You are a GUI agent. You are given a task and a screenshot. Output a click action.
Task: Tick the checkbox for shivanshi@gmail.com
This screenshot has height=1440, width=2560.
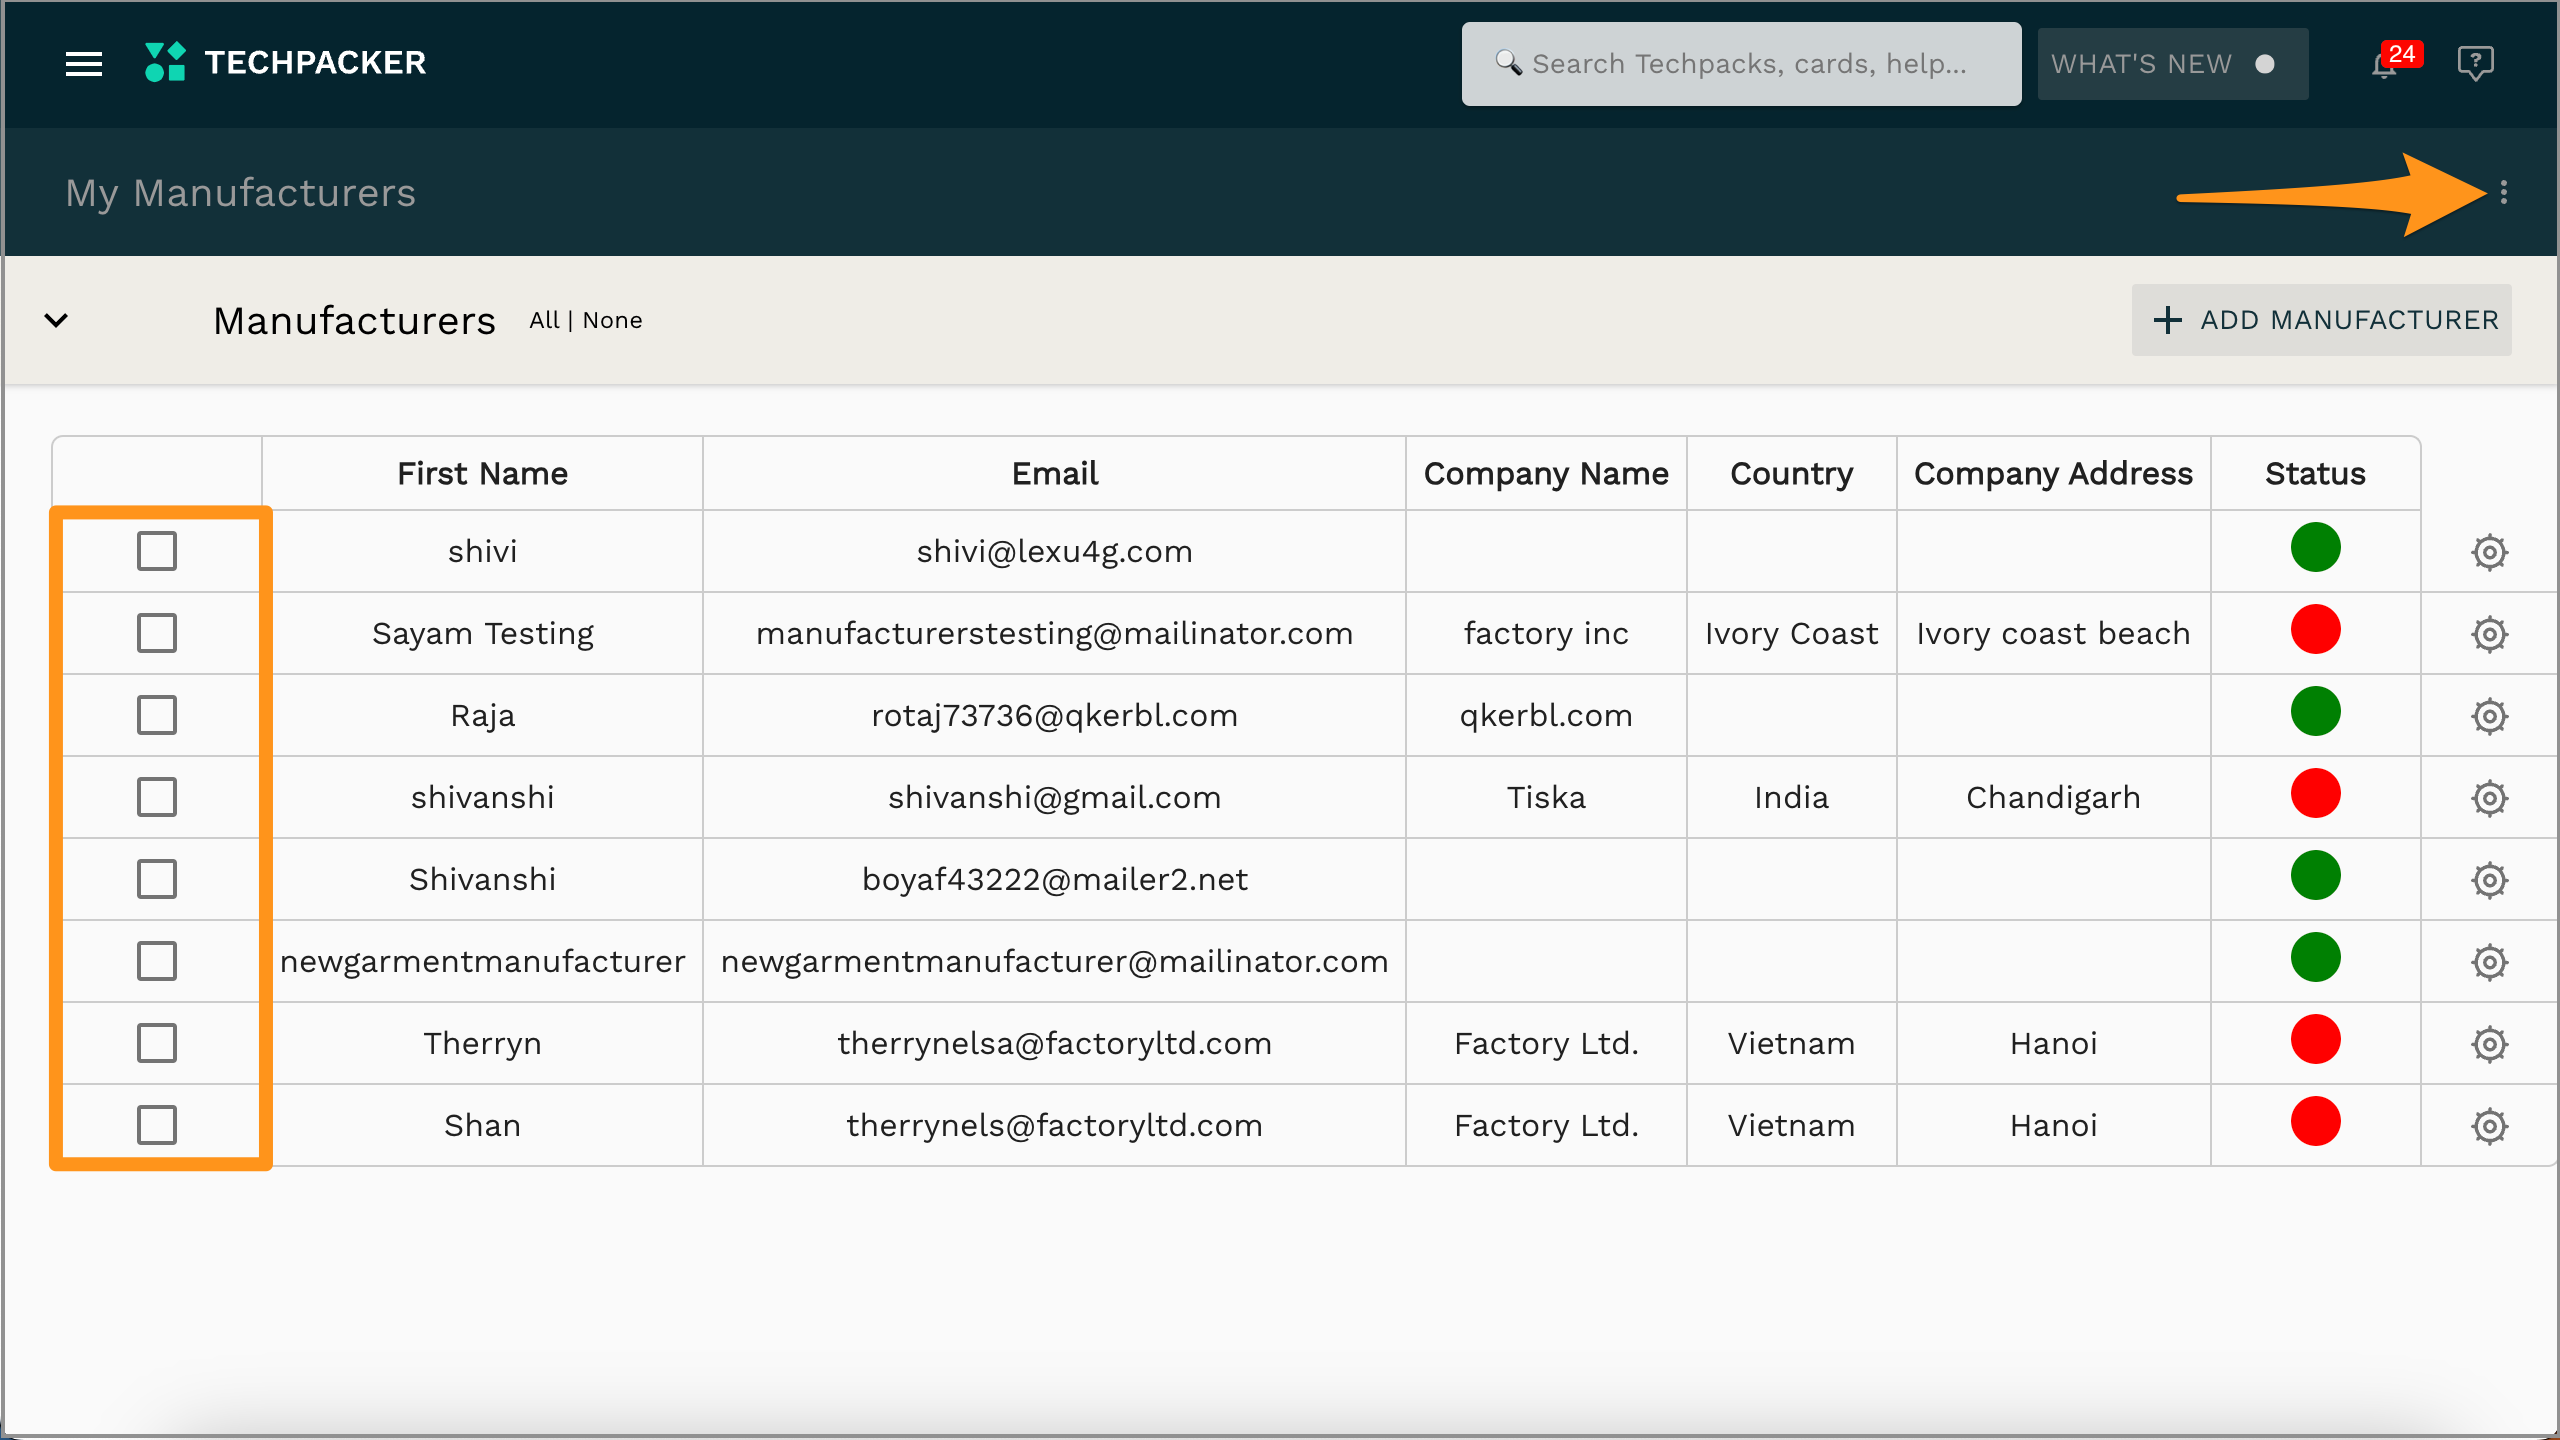157,797
